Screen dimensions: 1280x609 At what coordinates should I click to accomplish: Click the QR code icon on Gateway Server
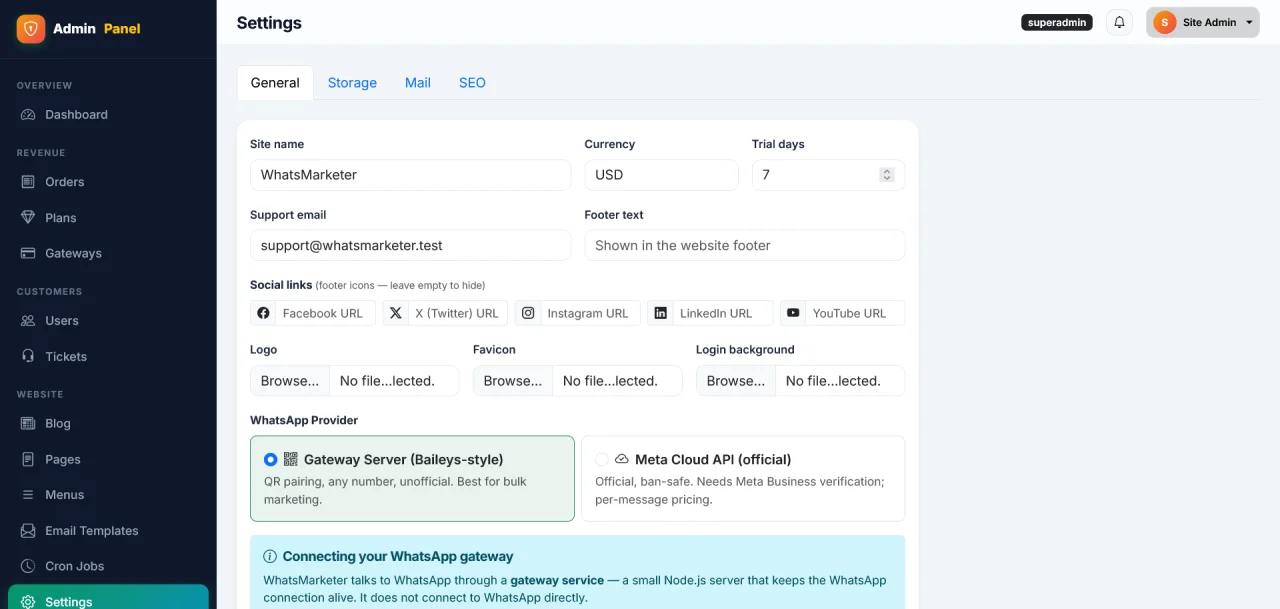click(x=291, y=459)
